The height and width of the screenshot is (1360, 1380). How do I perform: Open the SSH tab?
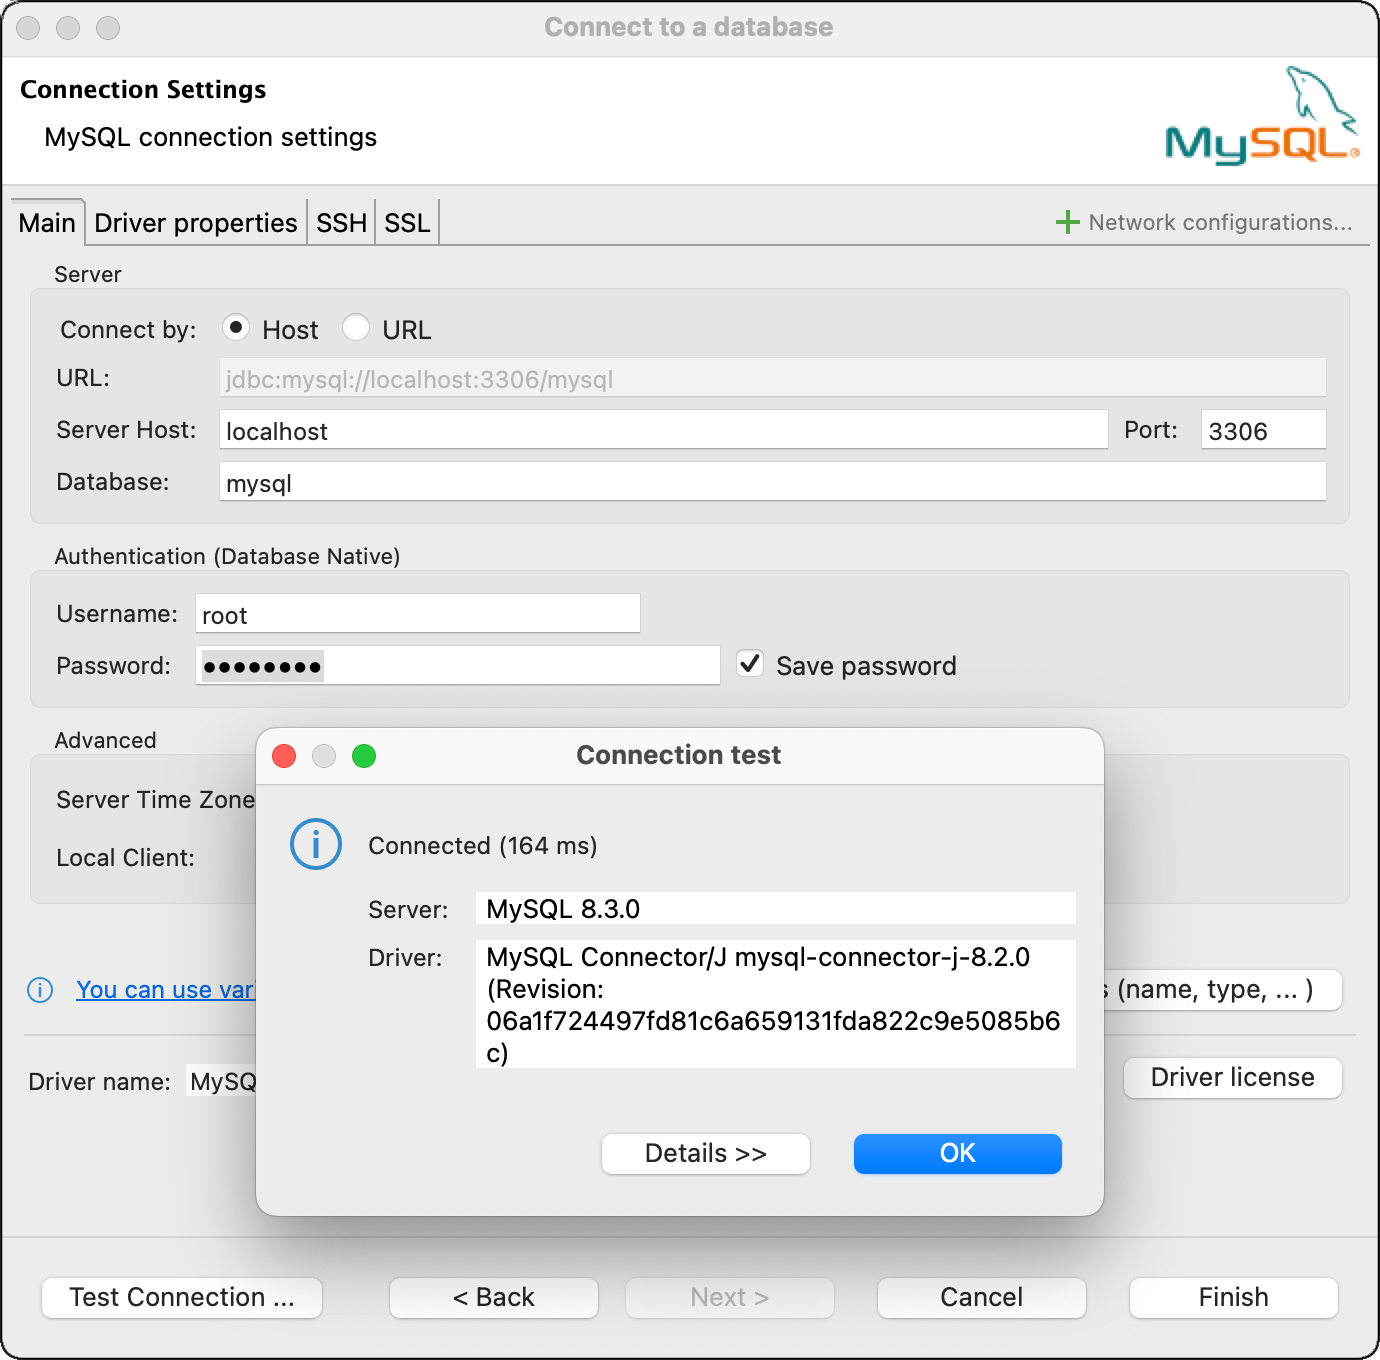coord(341,222)
